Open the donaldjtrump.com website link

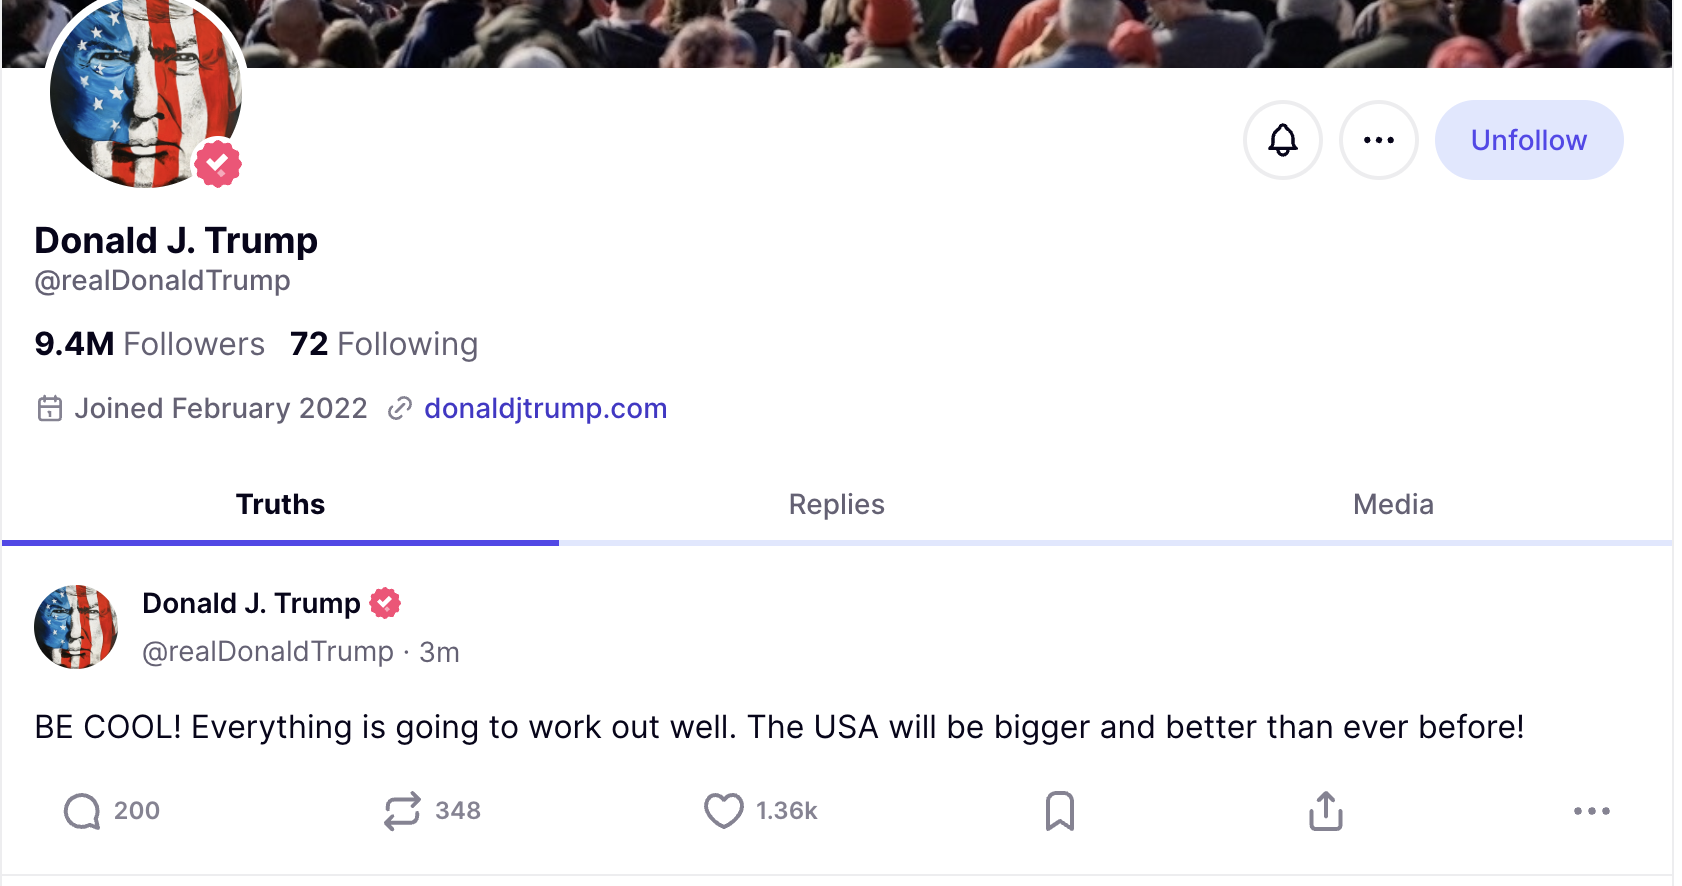click(545, 408)
